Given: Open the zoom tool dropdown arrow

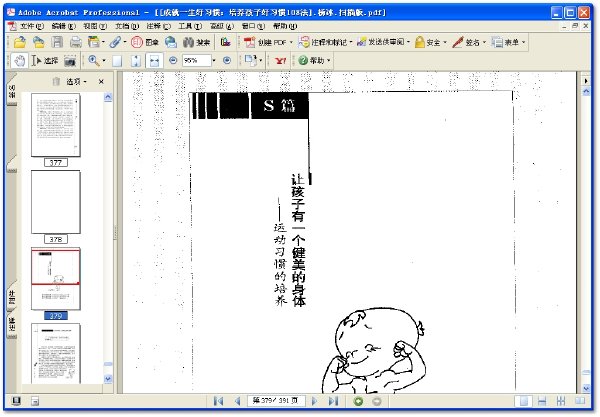Looking at the screenshot, I should click(104, 60).
